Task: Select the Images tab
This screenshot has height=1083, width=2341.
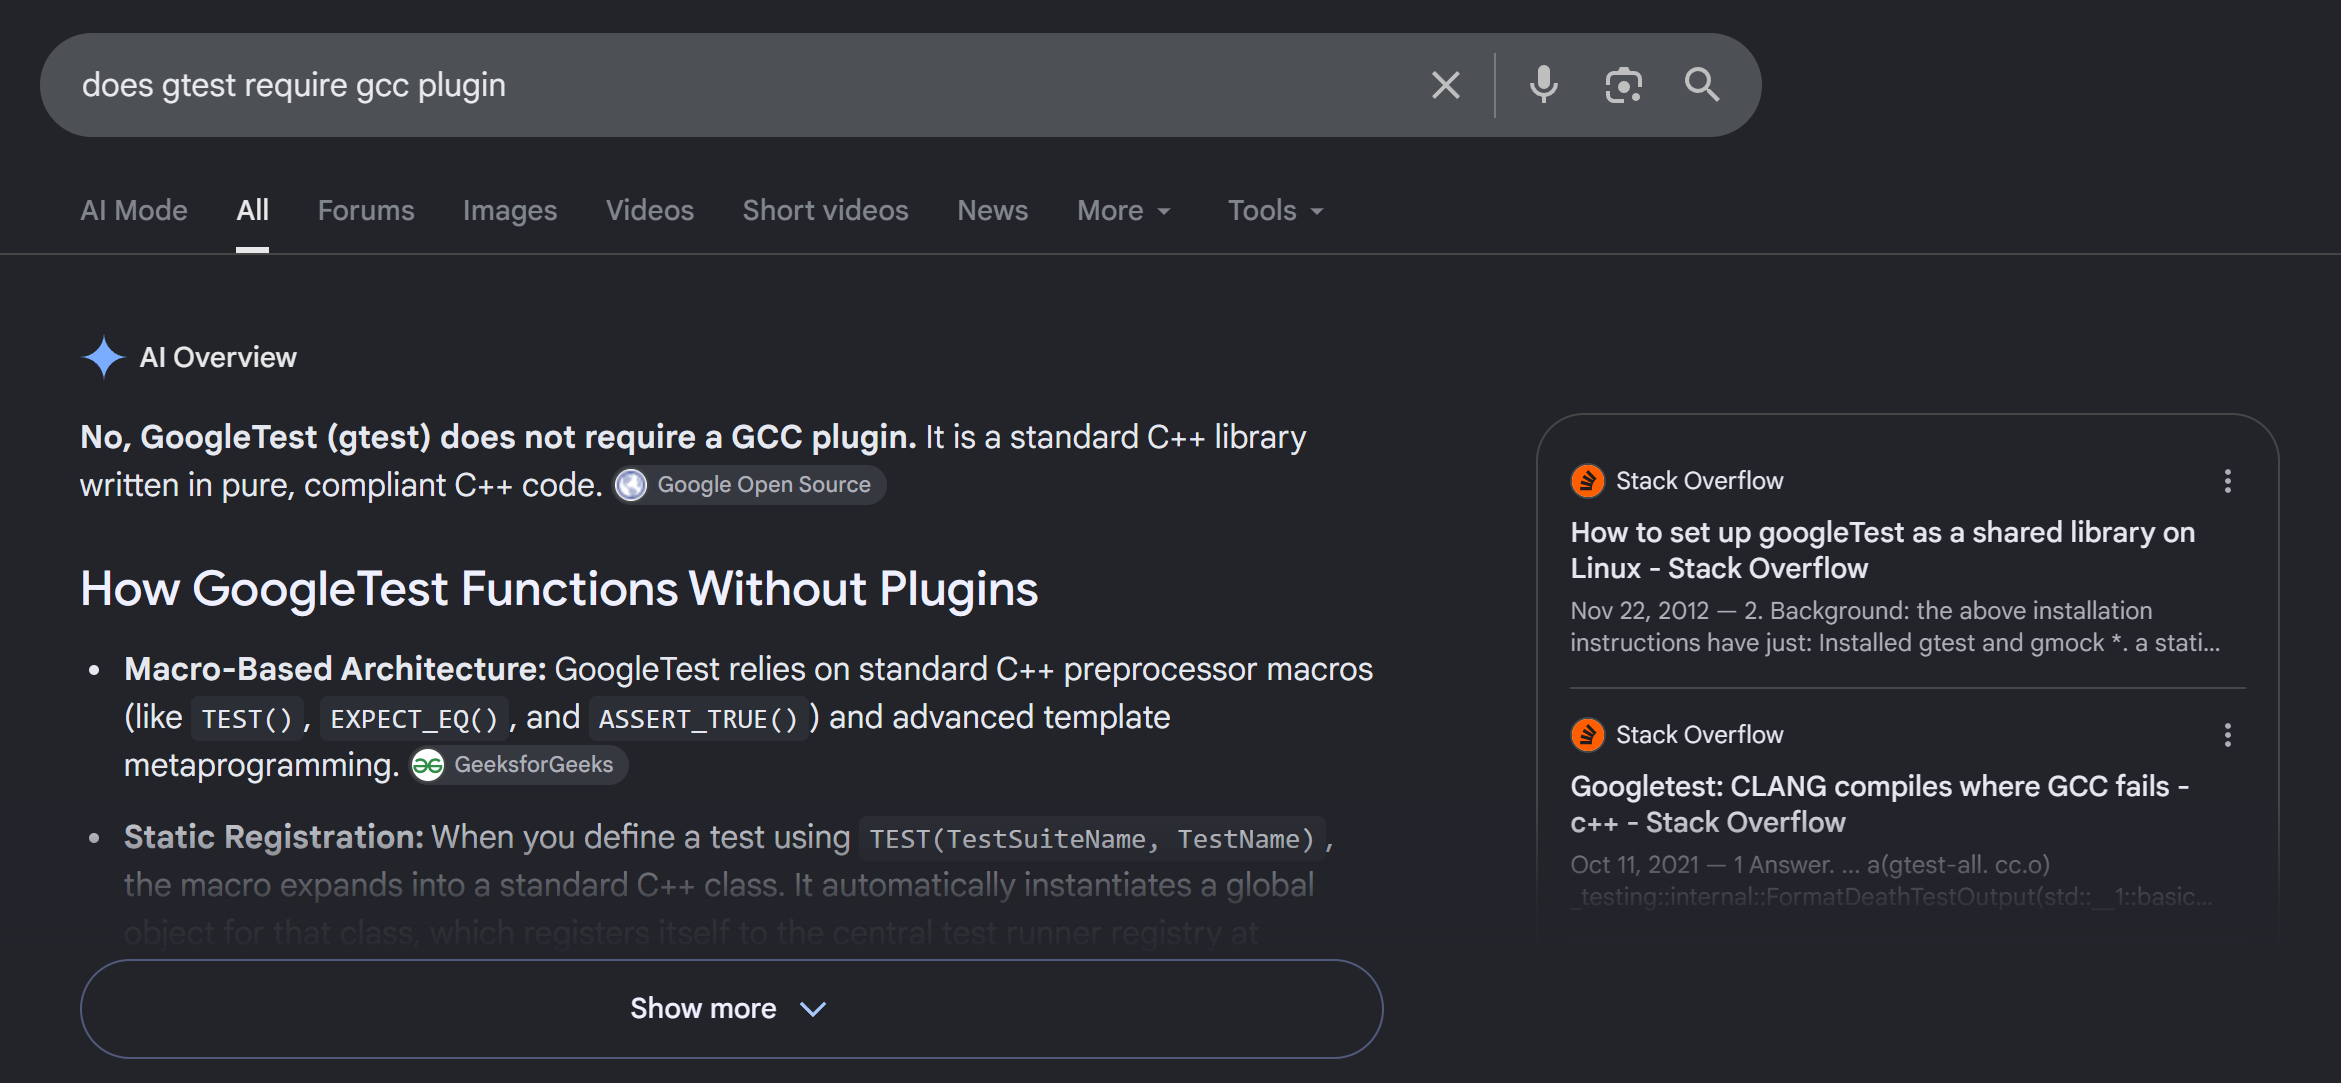Action: [x=510, y=211]
